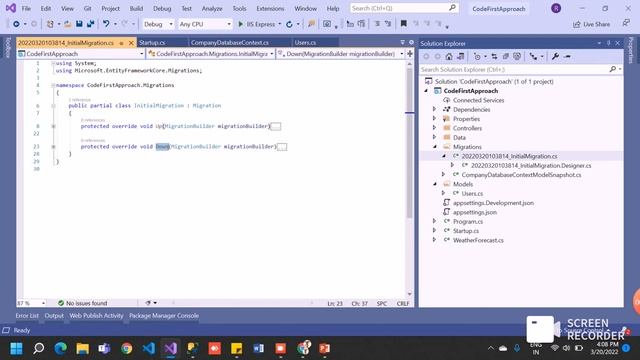Switch to the Users.cs editor tab

[x=305, y=42]
